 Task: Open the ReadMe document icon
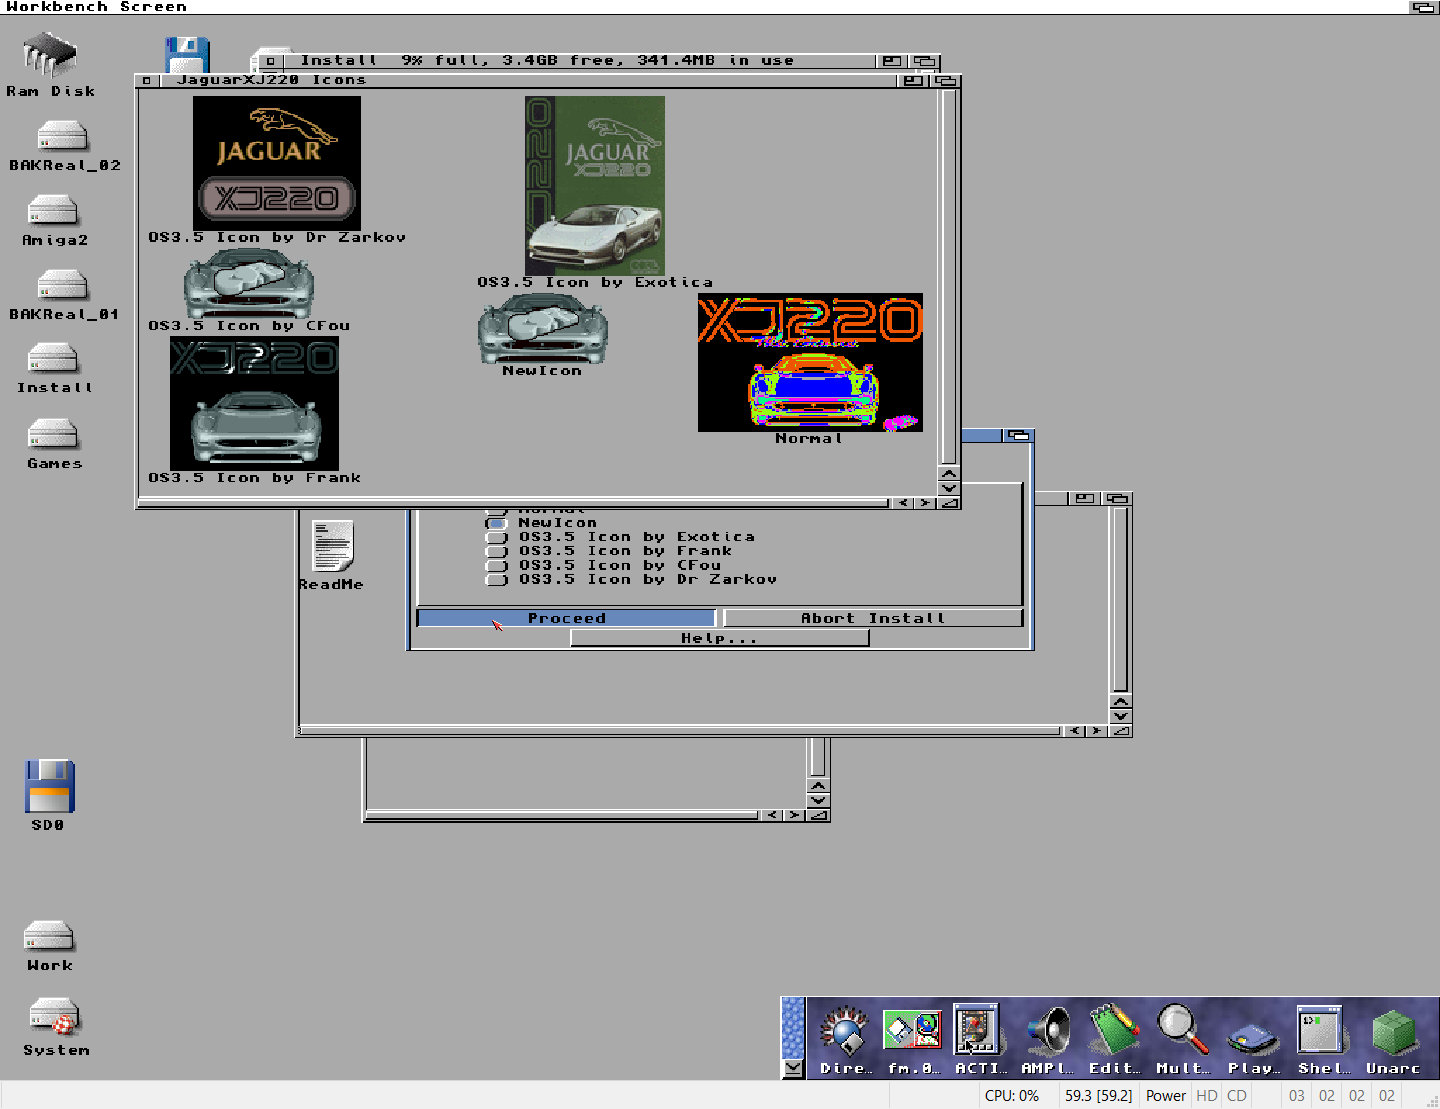pyautogui.click(x=333, y=546)
